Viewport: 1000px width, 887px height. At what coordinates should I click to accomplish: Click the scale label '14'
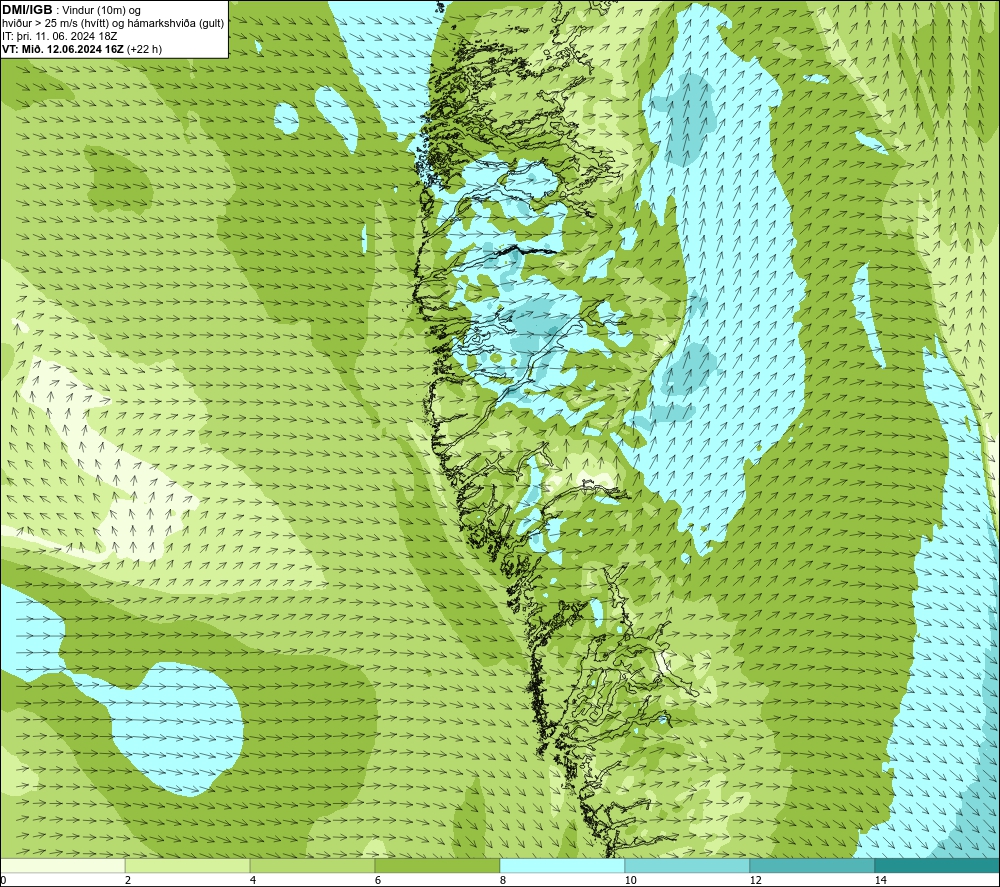pos(881,880)
